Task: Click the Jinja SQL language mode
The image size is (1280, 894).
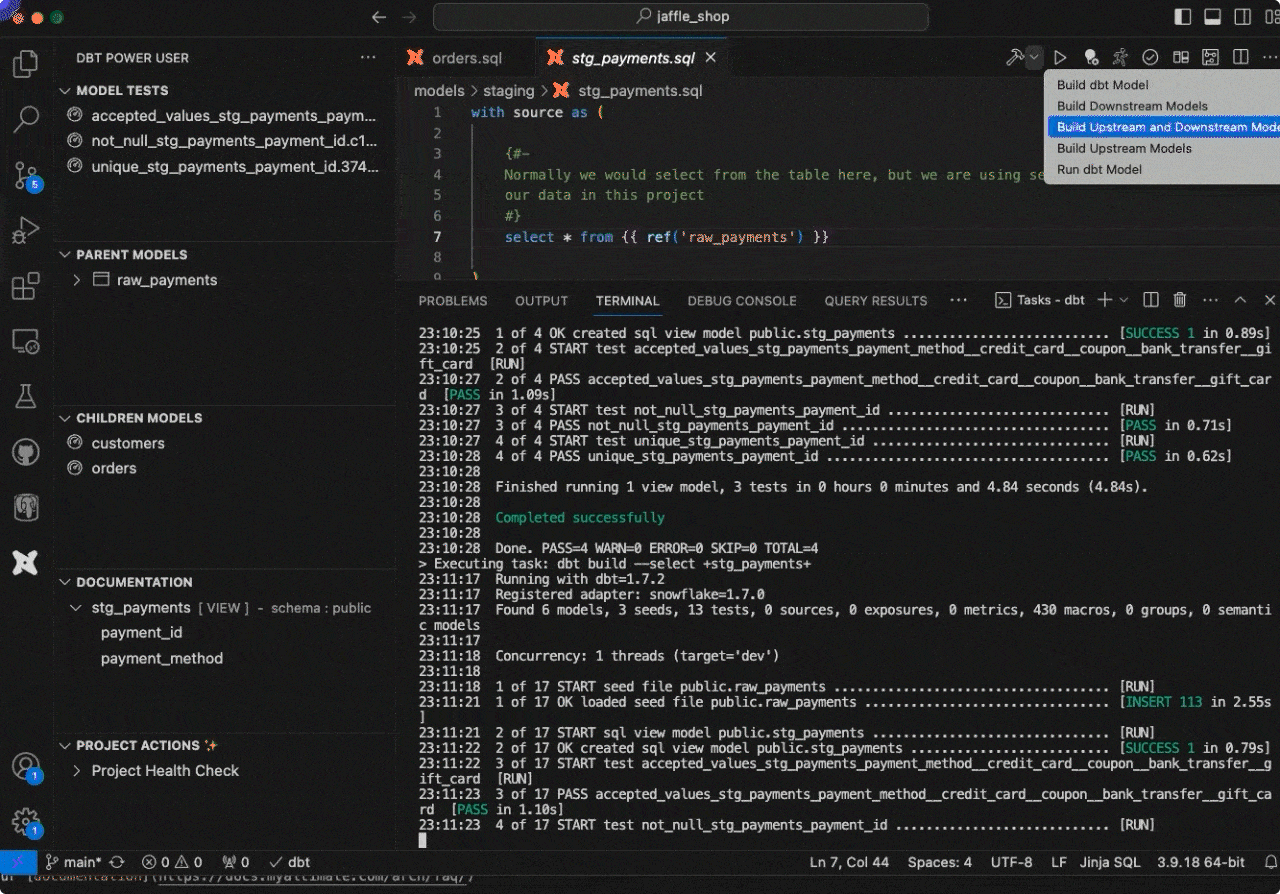Action: coord(1111,862)
